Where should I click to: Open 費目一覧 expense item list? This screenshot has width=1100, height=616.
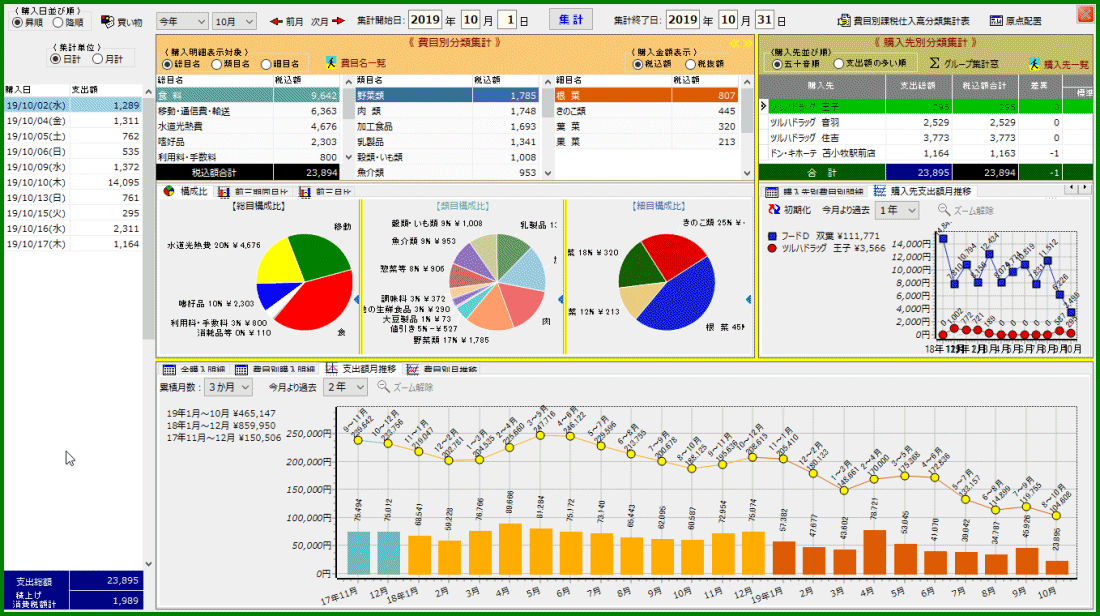356,63
